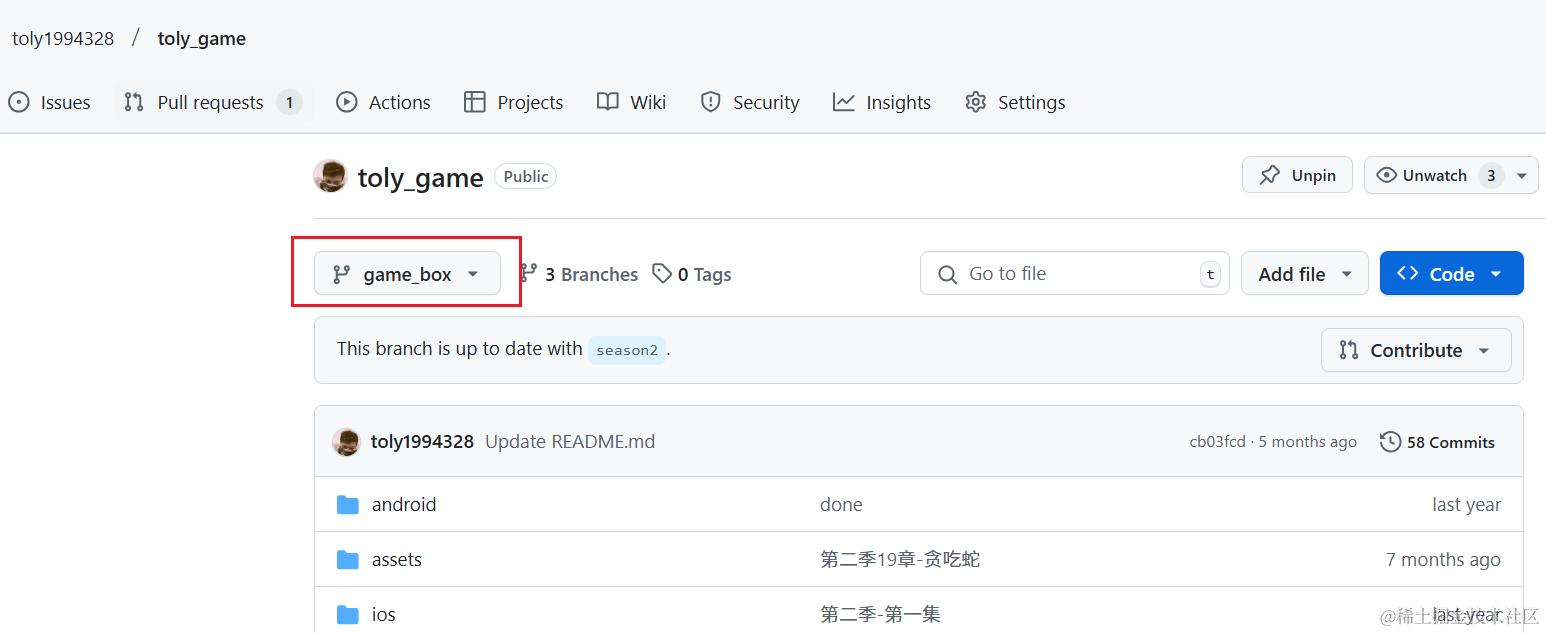Open the green Code dropdown button
1546x633 pixels.
(x=1452, y=273)
